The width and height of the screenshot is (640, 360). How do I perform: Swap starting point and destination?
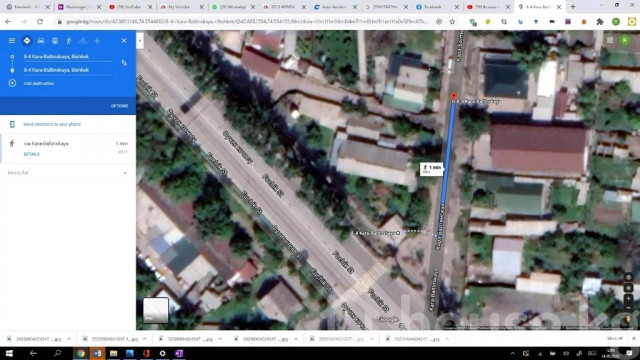point(124,63)
